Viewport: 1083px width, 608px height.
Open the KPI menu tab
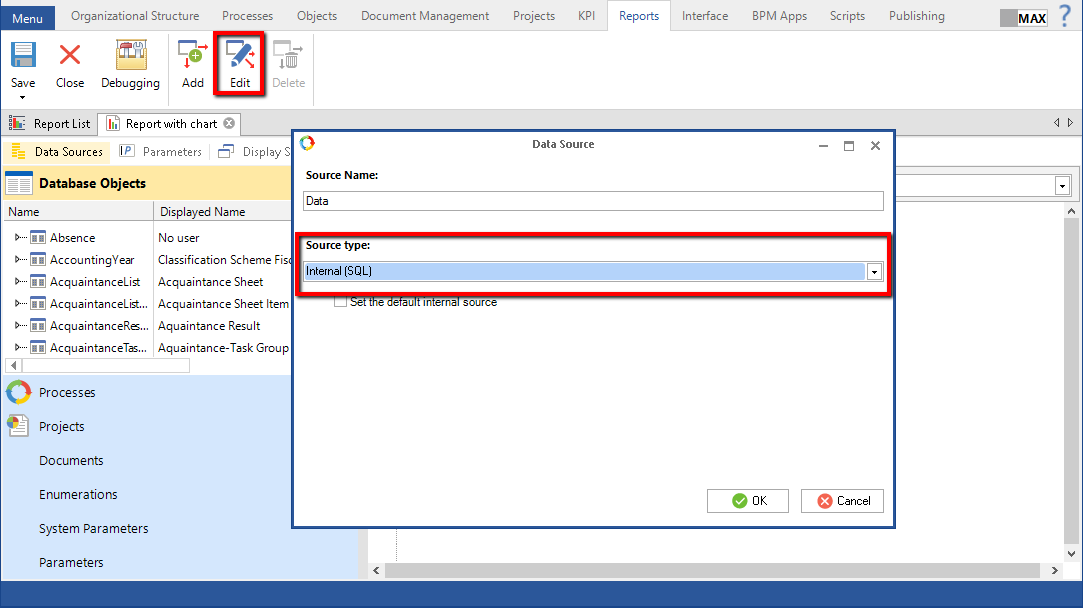(586, 16)
